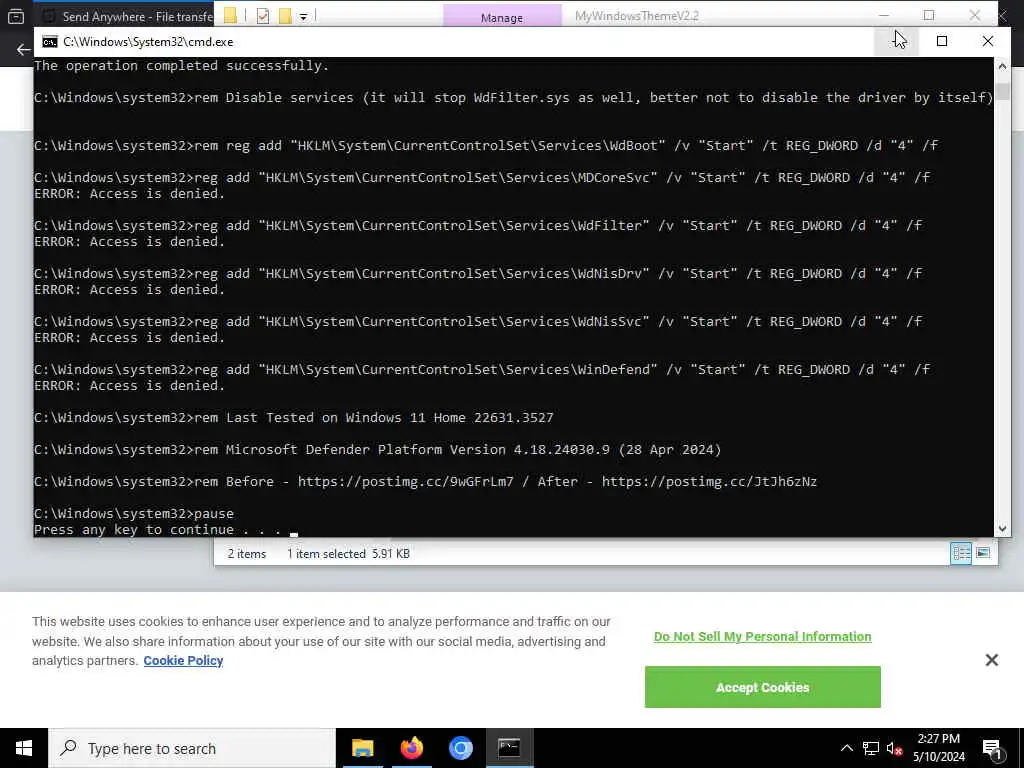Open the Windows Start menu

(24, 748)
